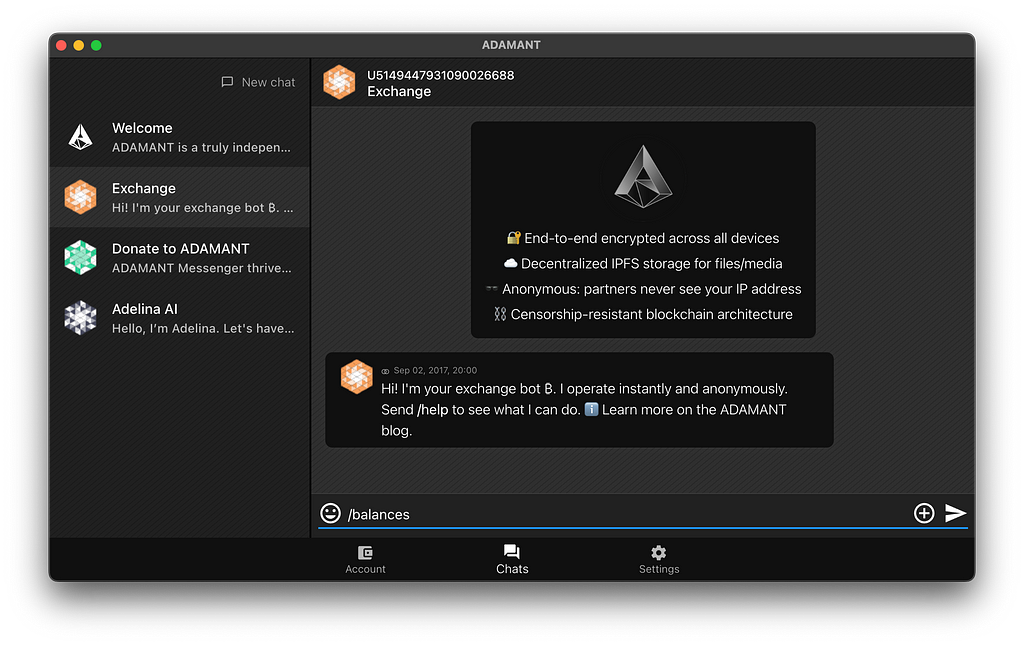Click 'Hello, I'm Adelina. Let's have...' preview

pos(203,329)
